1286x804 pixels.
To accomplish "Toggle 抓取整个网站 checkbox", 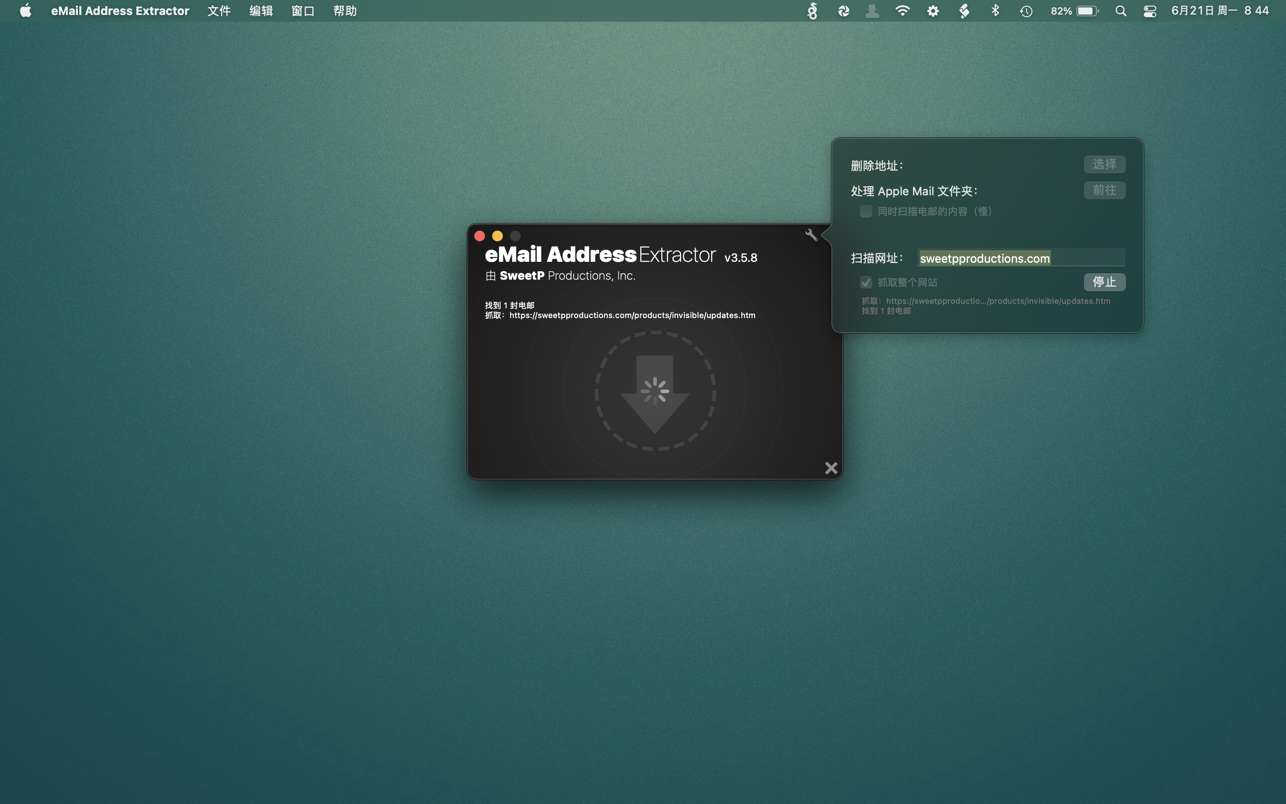I will pyautogui.click(x=866, y=283).
